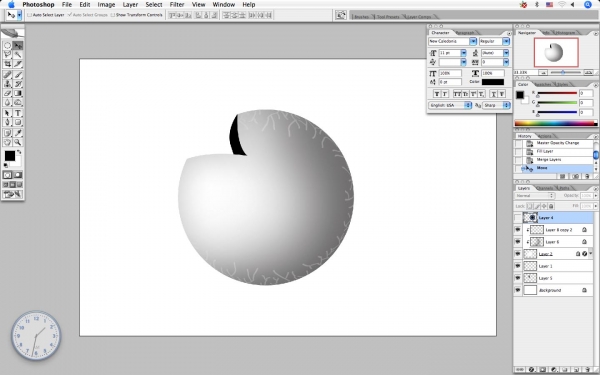Select the Move tool in toolbox
Screen dimensions: 600x375
[18, 46]
